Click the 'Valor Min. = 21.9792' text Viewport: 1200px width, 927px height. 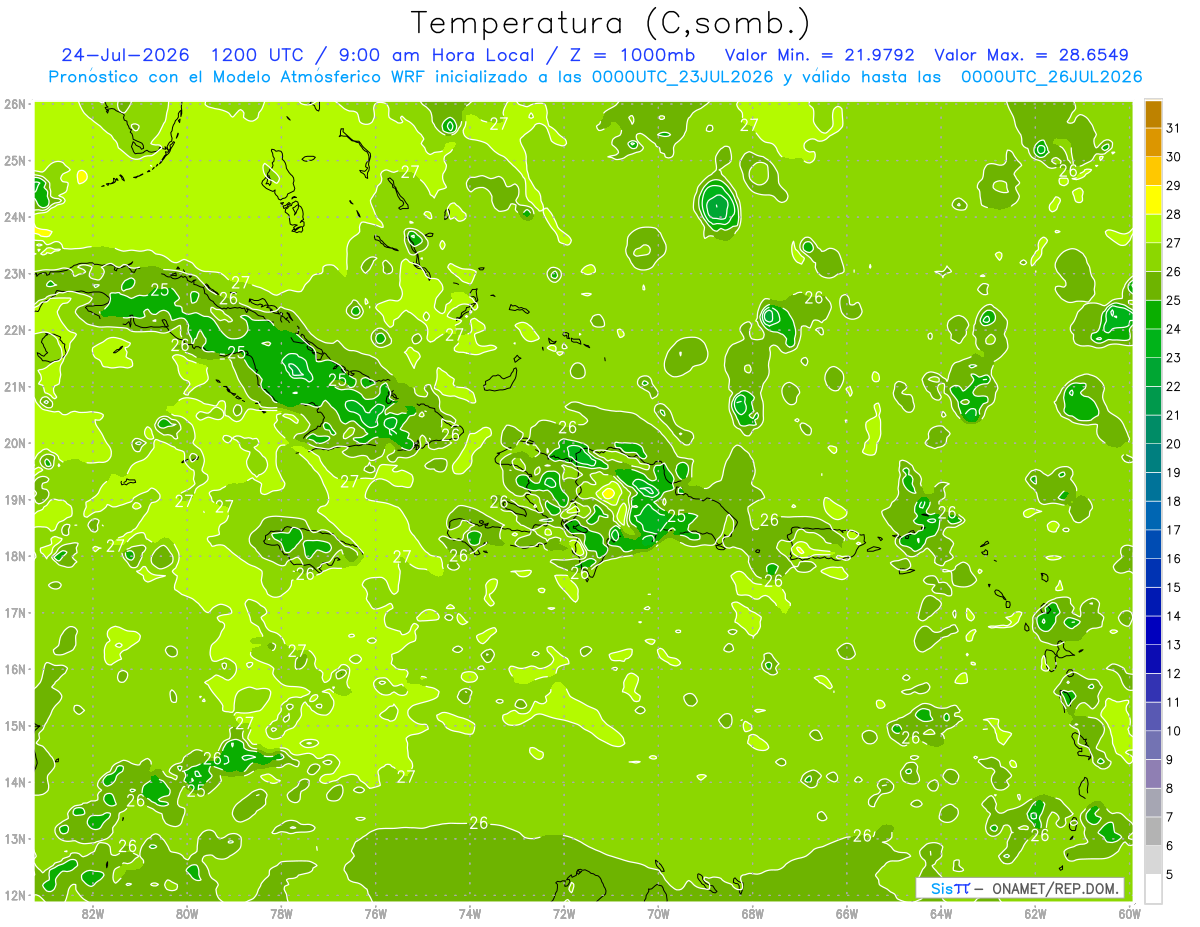(x=820, y=54)
